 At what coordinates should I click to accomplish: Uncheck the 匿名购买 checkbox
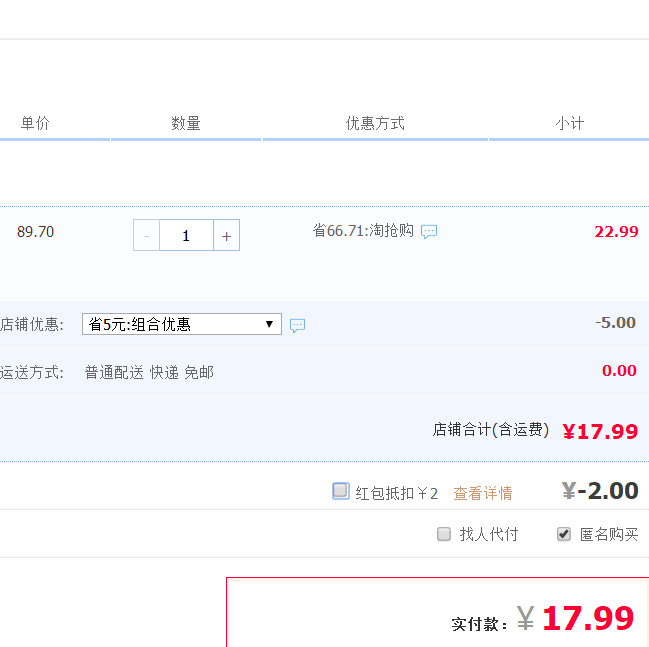click(563, 534)
